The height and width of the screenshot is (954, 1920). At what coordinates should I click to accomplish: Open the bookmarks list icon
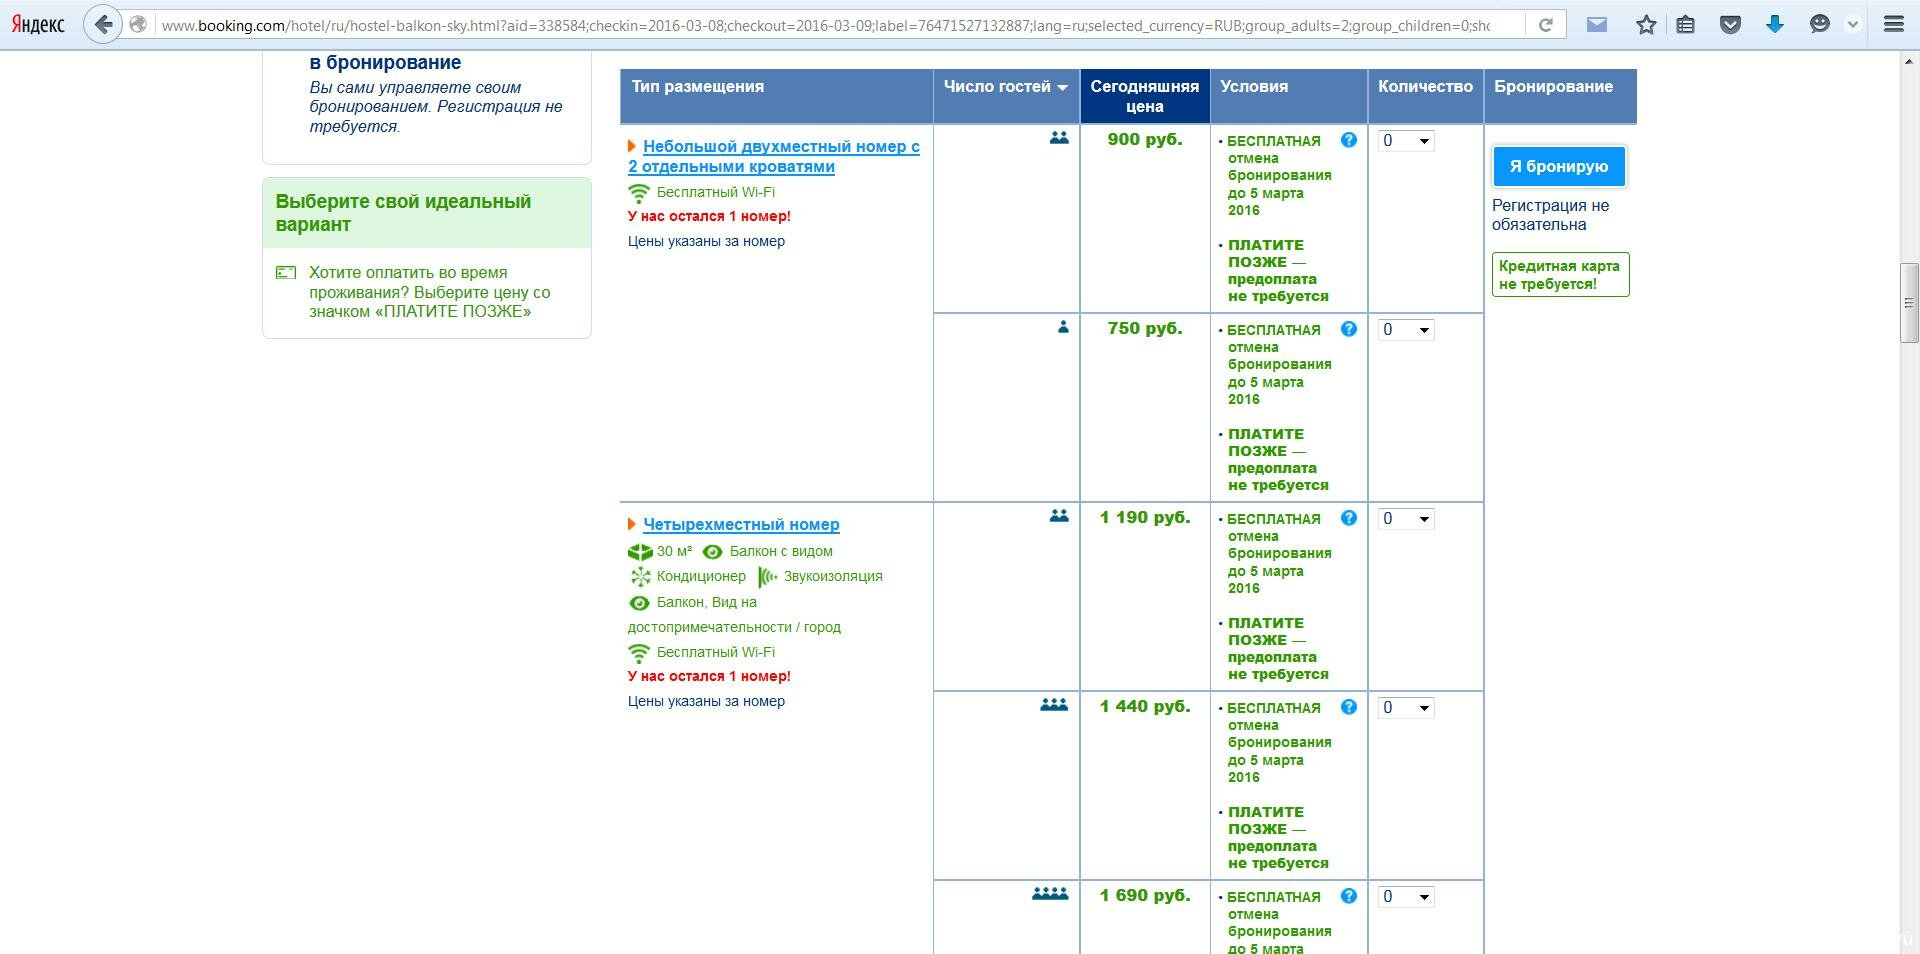[1686, 25]
